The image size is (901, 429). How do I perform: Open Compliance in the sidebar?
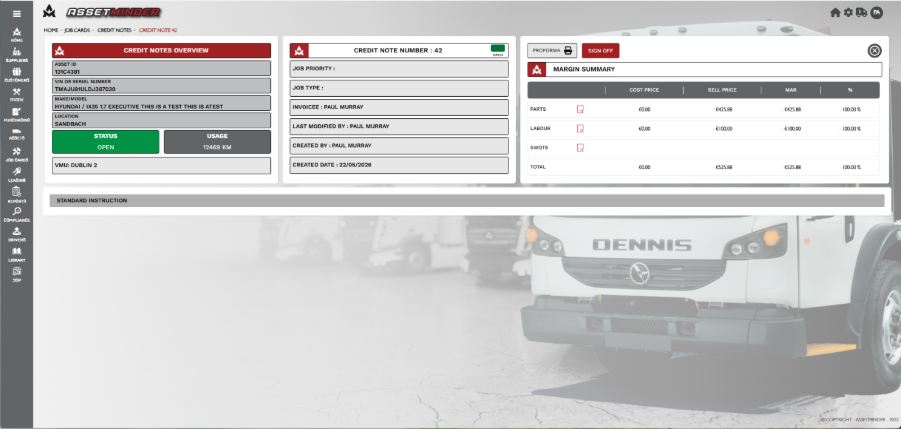coord(17,215)
